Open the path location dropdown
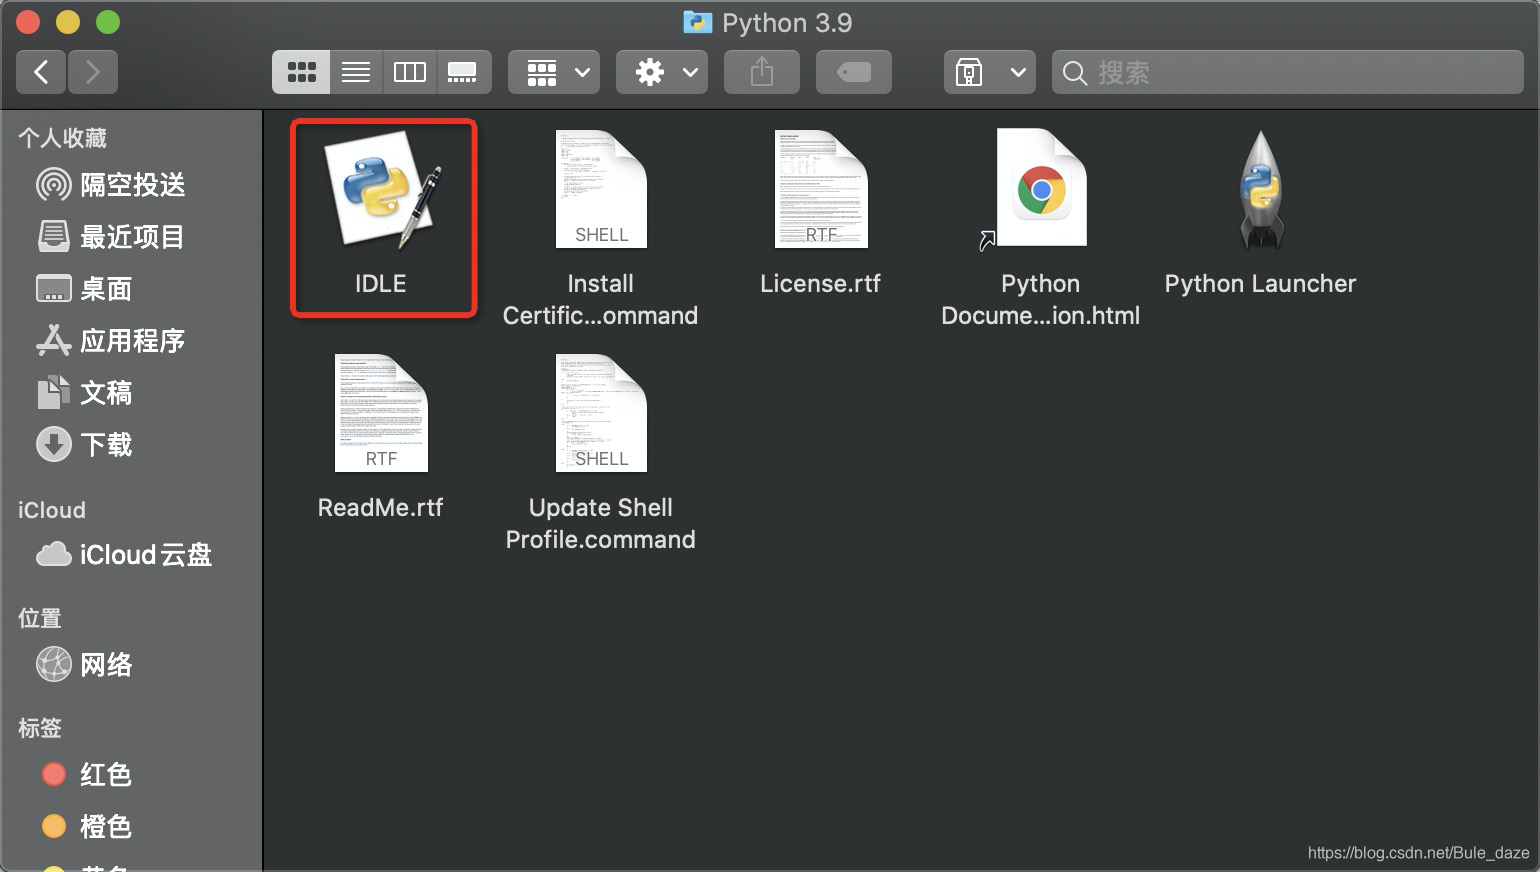The height and width of the screenshot is (872, 1540). (990, 72)
